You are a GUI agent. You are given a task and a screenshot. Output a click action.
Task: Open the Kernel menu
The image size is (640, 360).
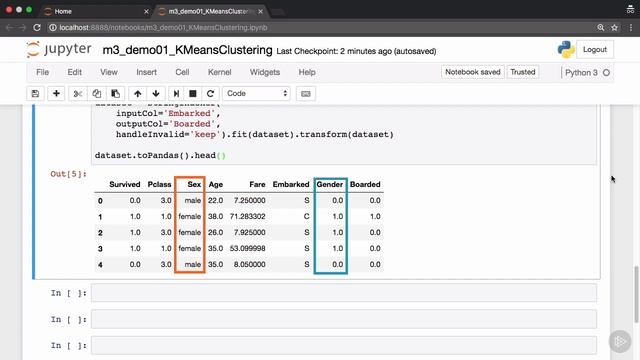tap(220, 72)
